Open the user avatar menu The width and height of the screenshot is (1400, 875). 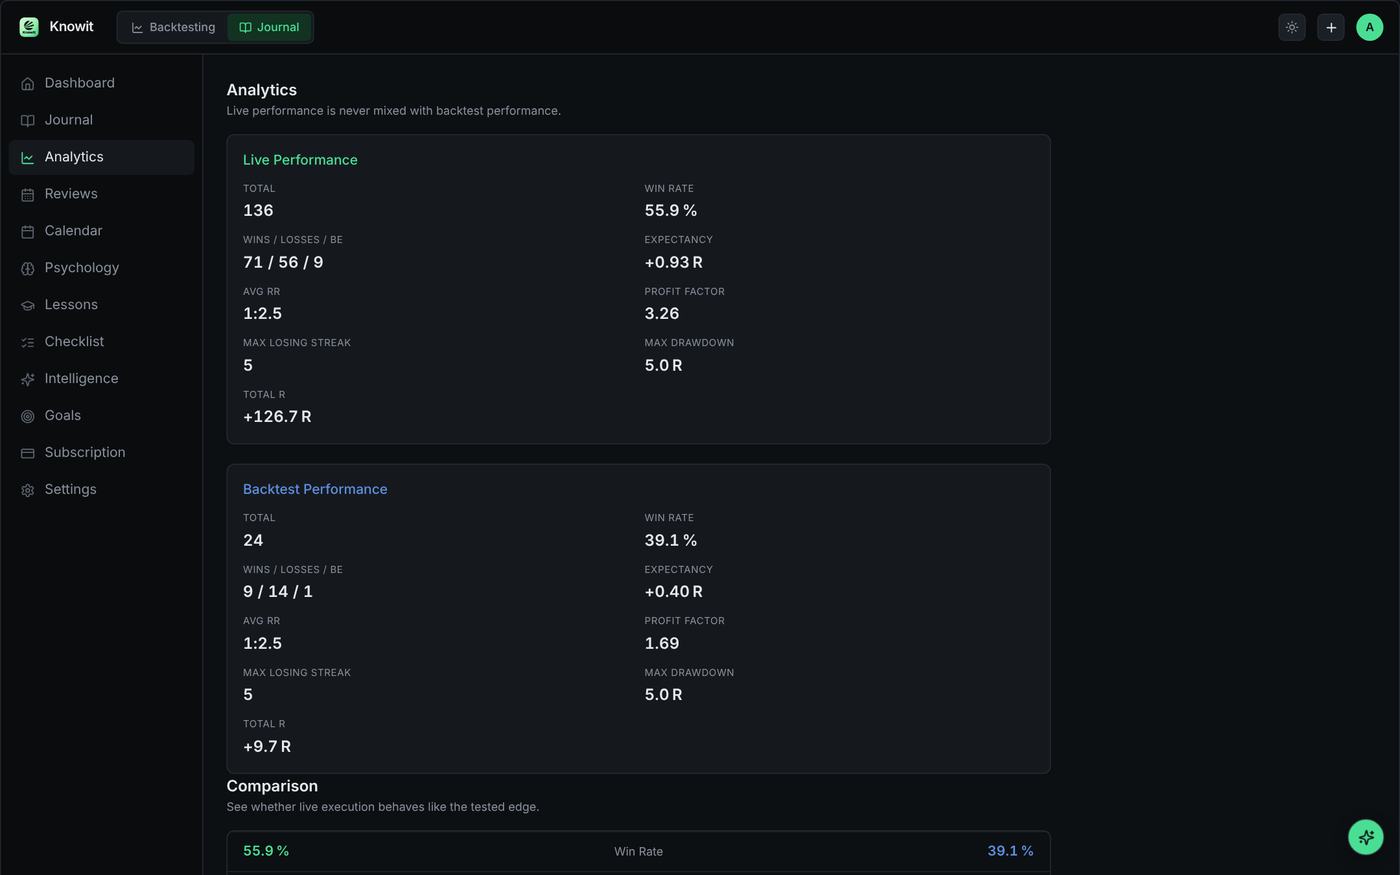(x=1370, y=28)
